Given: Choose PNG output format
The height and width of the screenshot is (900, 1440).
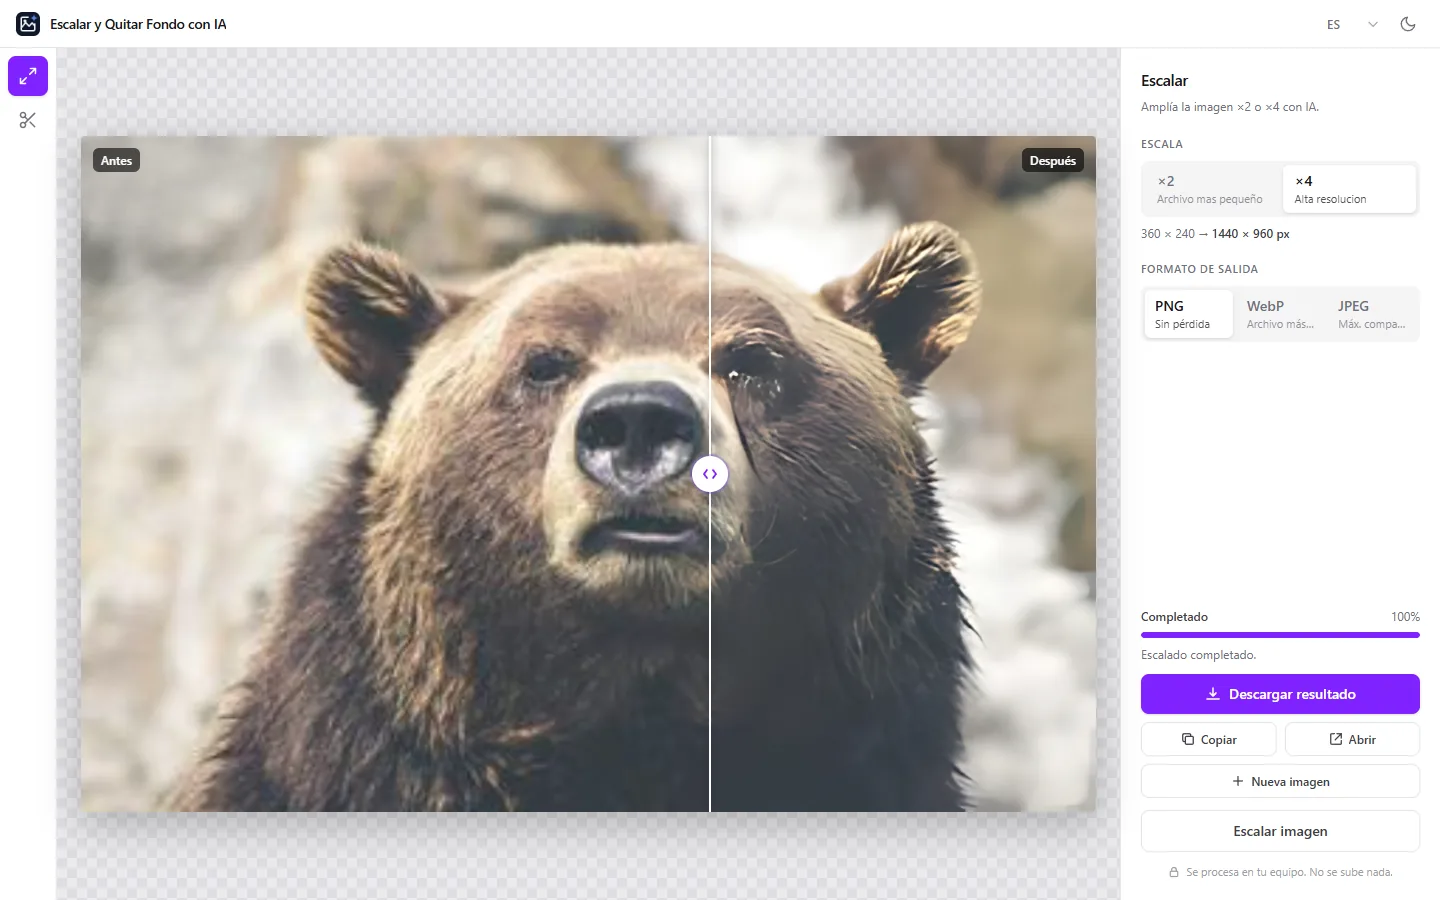Looking at the screenshot, I should tap(1188, 314).
